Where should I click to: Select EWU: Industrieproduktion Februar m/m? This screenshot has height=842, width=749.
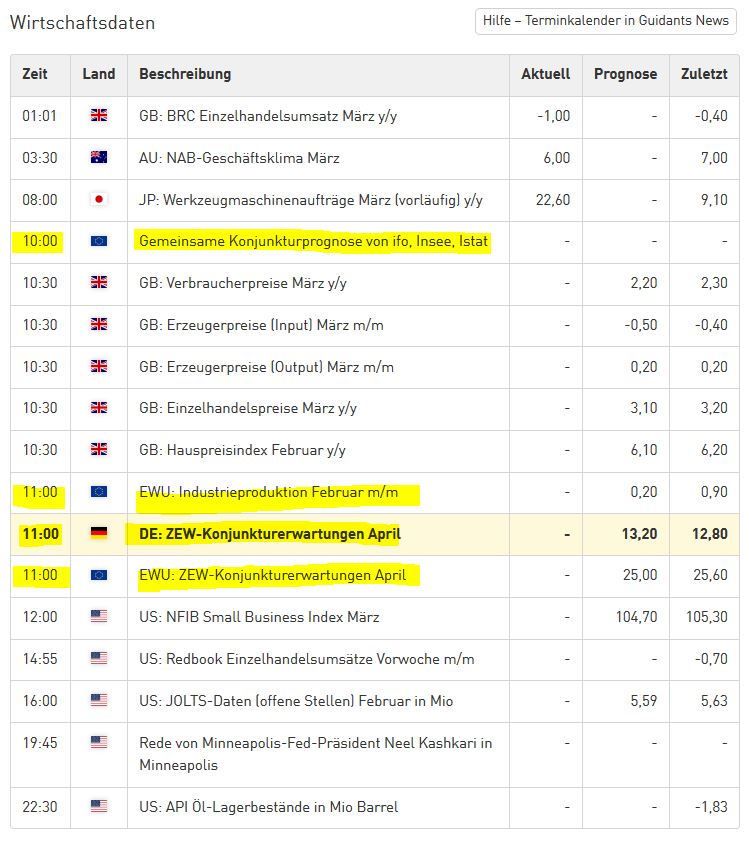tap(268, 492)
